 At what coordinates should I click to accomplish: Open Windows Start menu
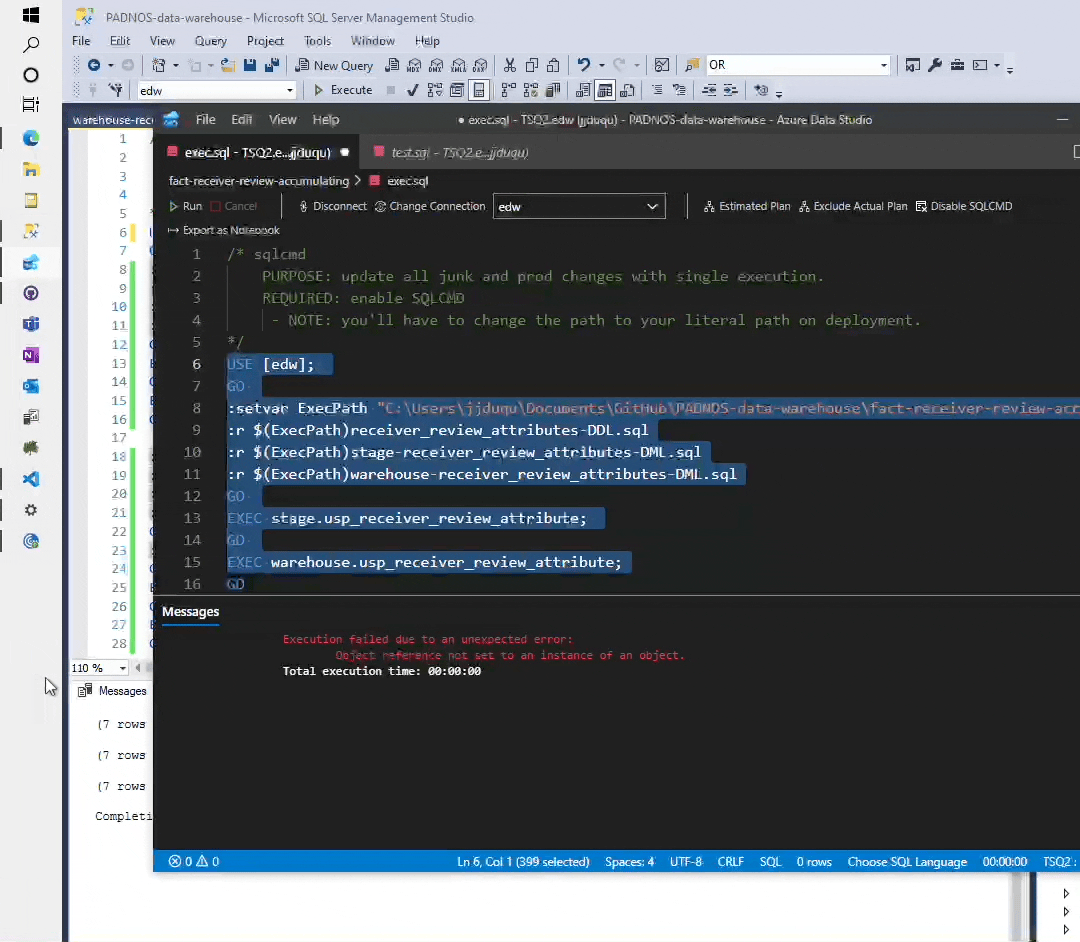click(x=31, y=15)
